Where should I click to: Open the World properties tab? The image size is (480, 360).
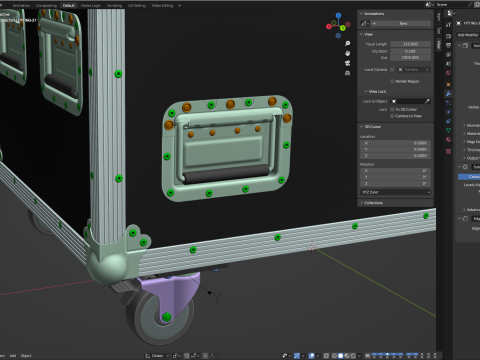pos(449,73)
